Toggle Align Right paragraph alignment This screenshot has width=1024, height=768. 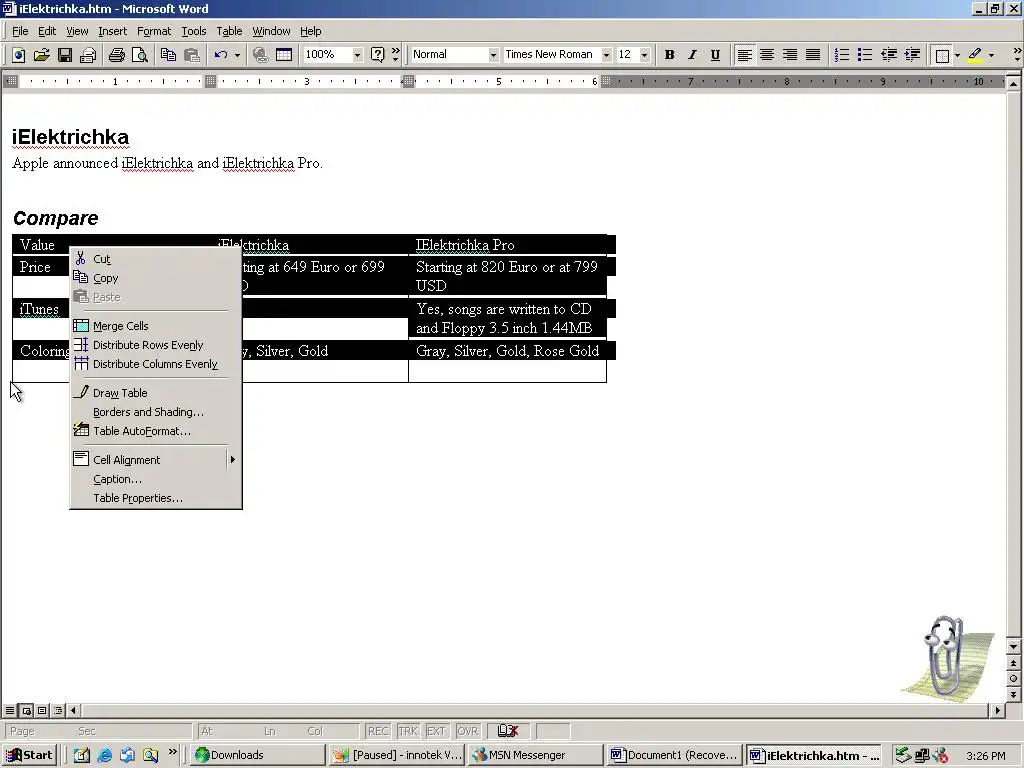pos(790,55)
